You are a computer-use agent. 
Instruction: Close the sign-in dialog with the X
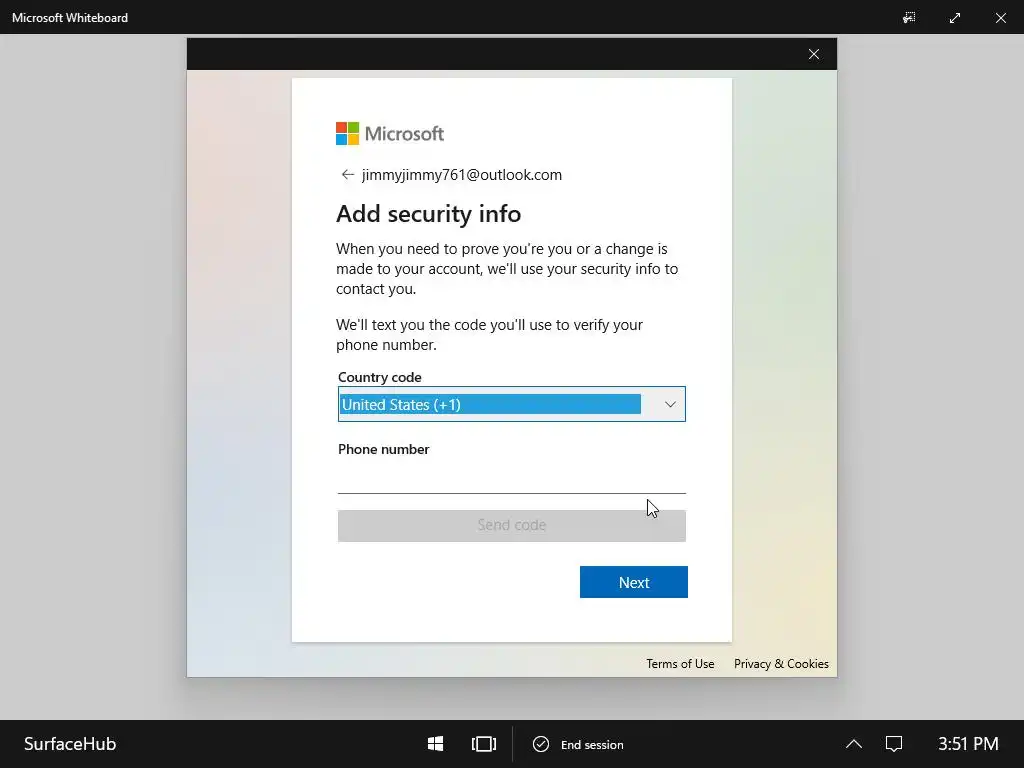click(x=814, y=54)
